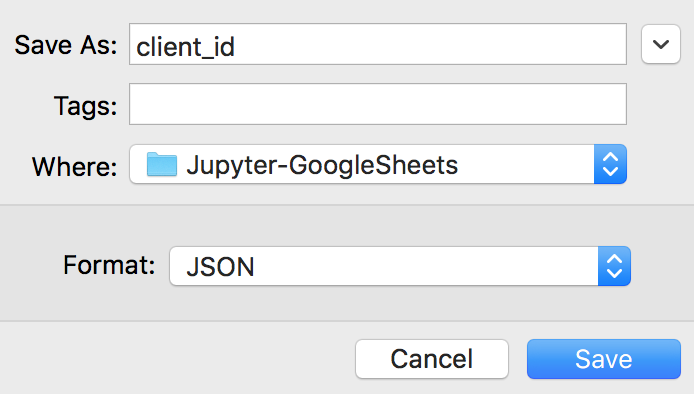Click the Jupyter-GoogleSheets folder name

tap(322, 166)
